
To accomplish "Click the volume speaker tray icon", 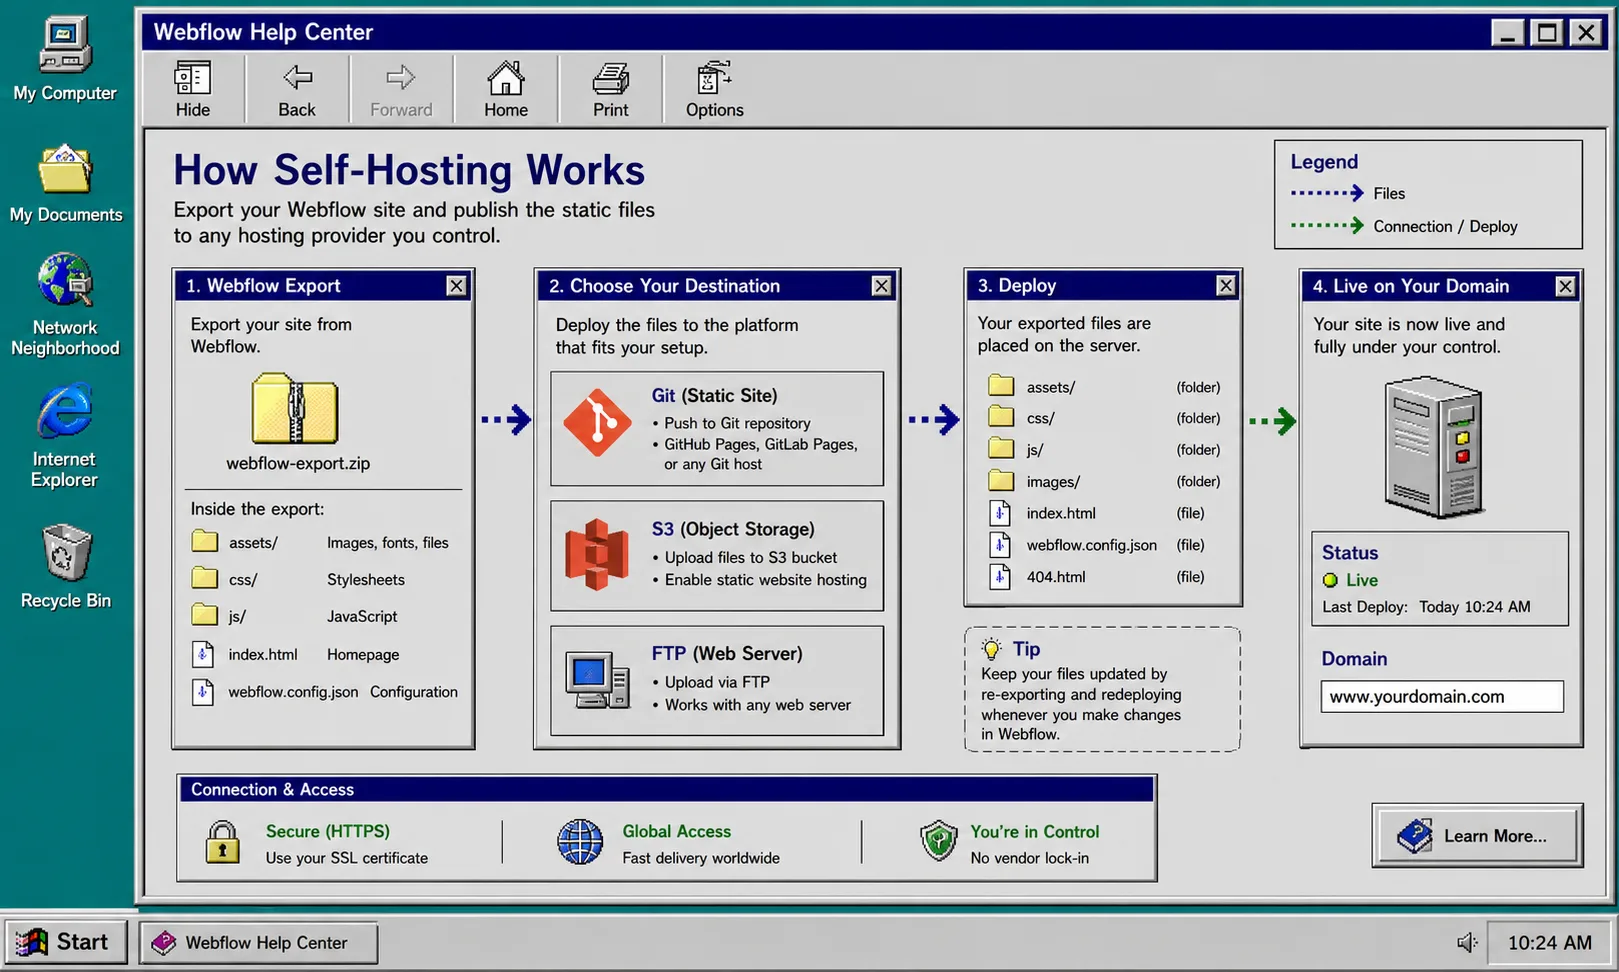I will pyautogui.click(x=1467, y=942).
